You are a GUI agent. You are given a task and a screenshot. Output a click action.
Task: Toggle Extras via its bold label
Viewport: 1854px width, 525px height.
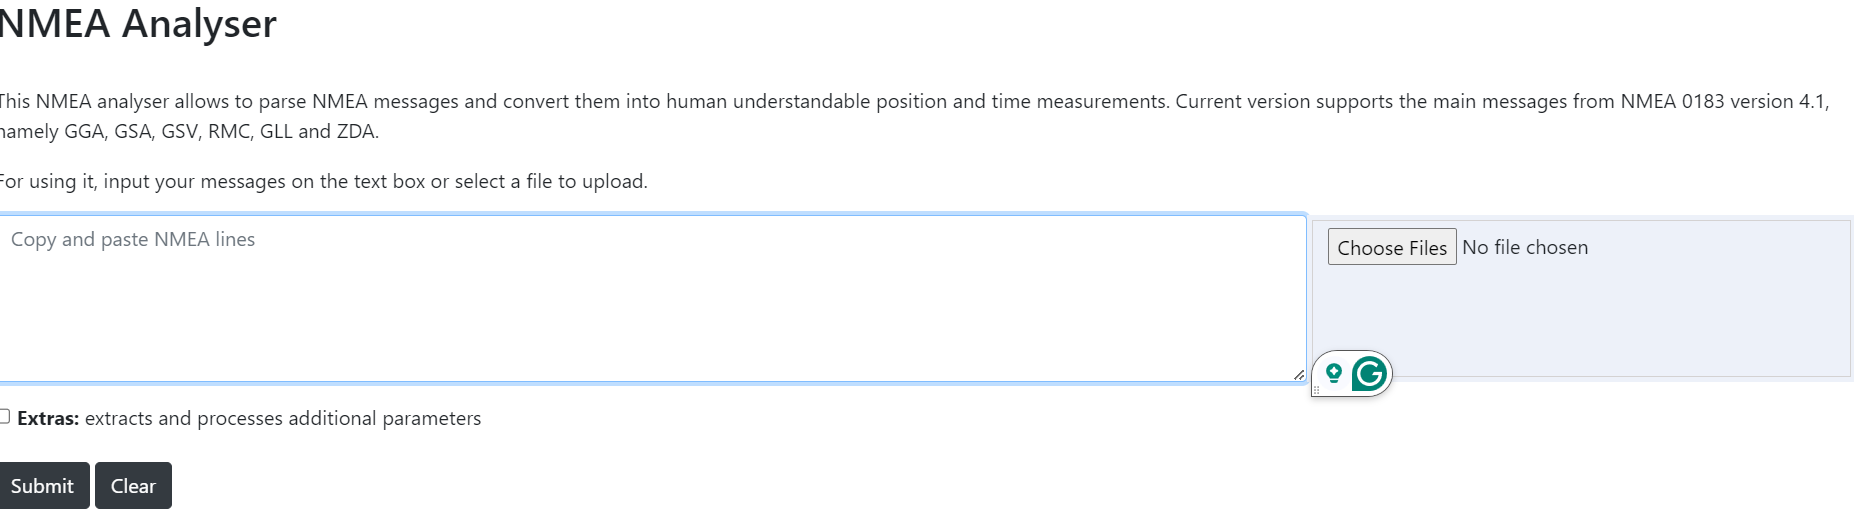click(x=48, y=419)
